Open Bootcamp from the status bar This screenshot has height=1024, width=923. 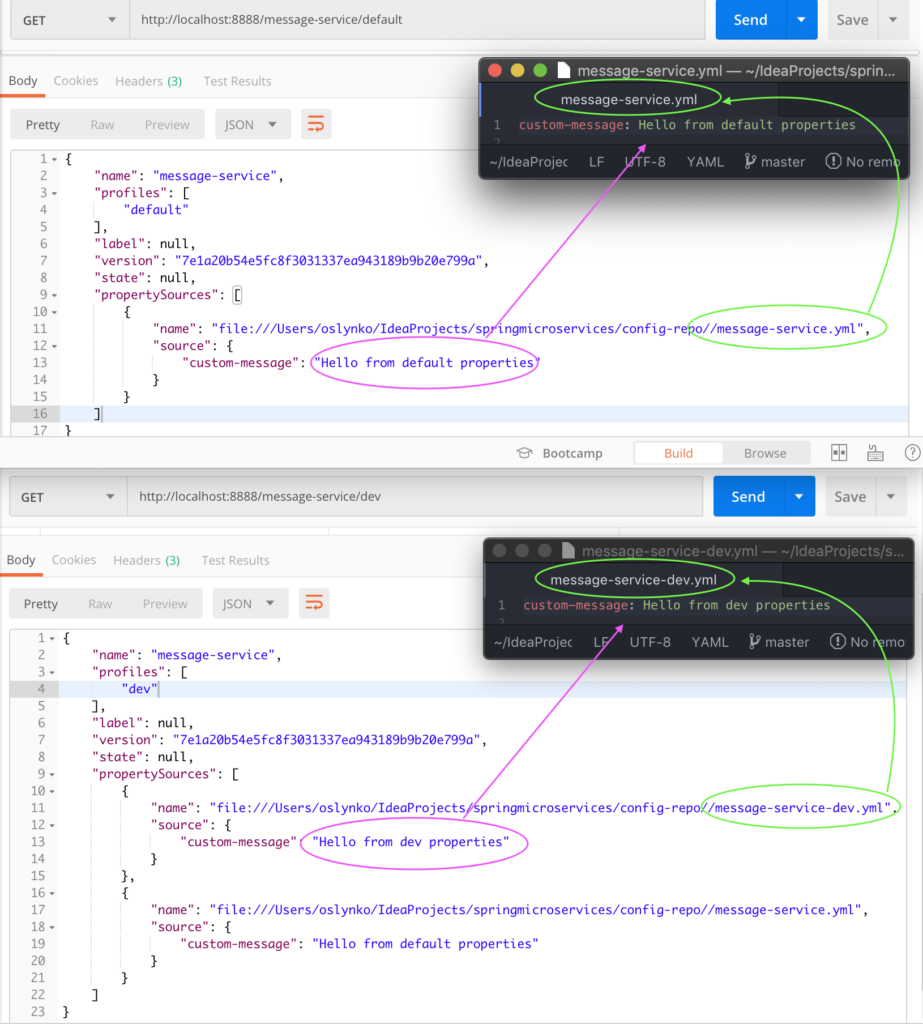pyautogui.click(x=560, y=453)
